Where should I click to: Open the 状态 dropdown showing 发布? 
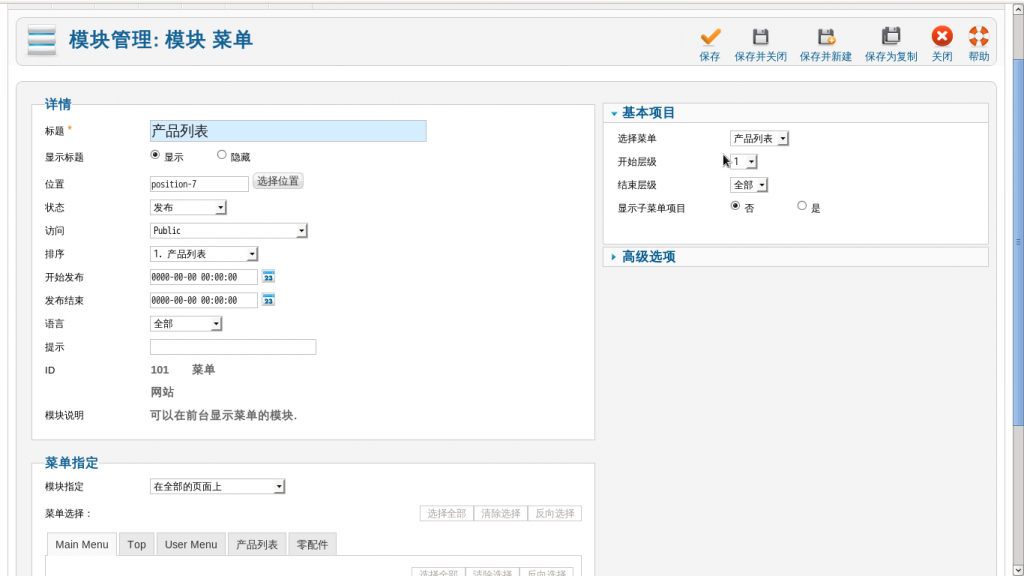(x=188, y=207)
